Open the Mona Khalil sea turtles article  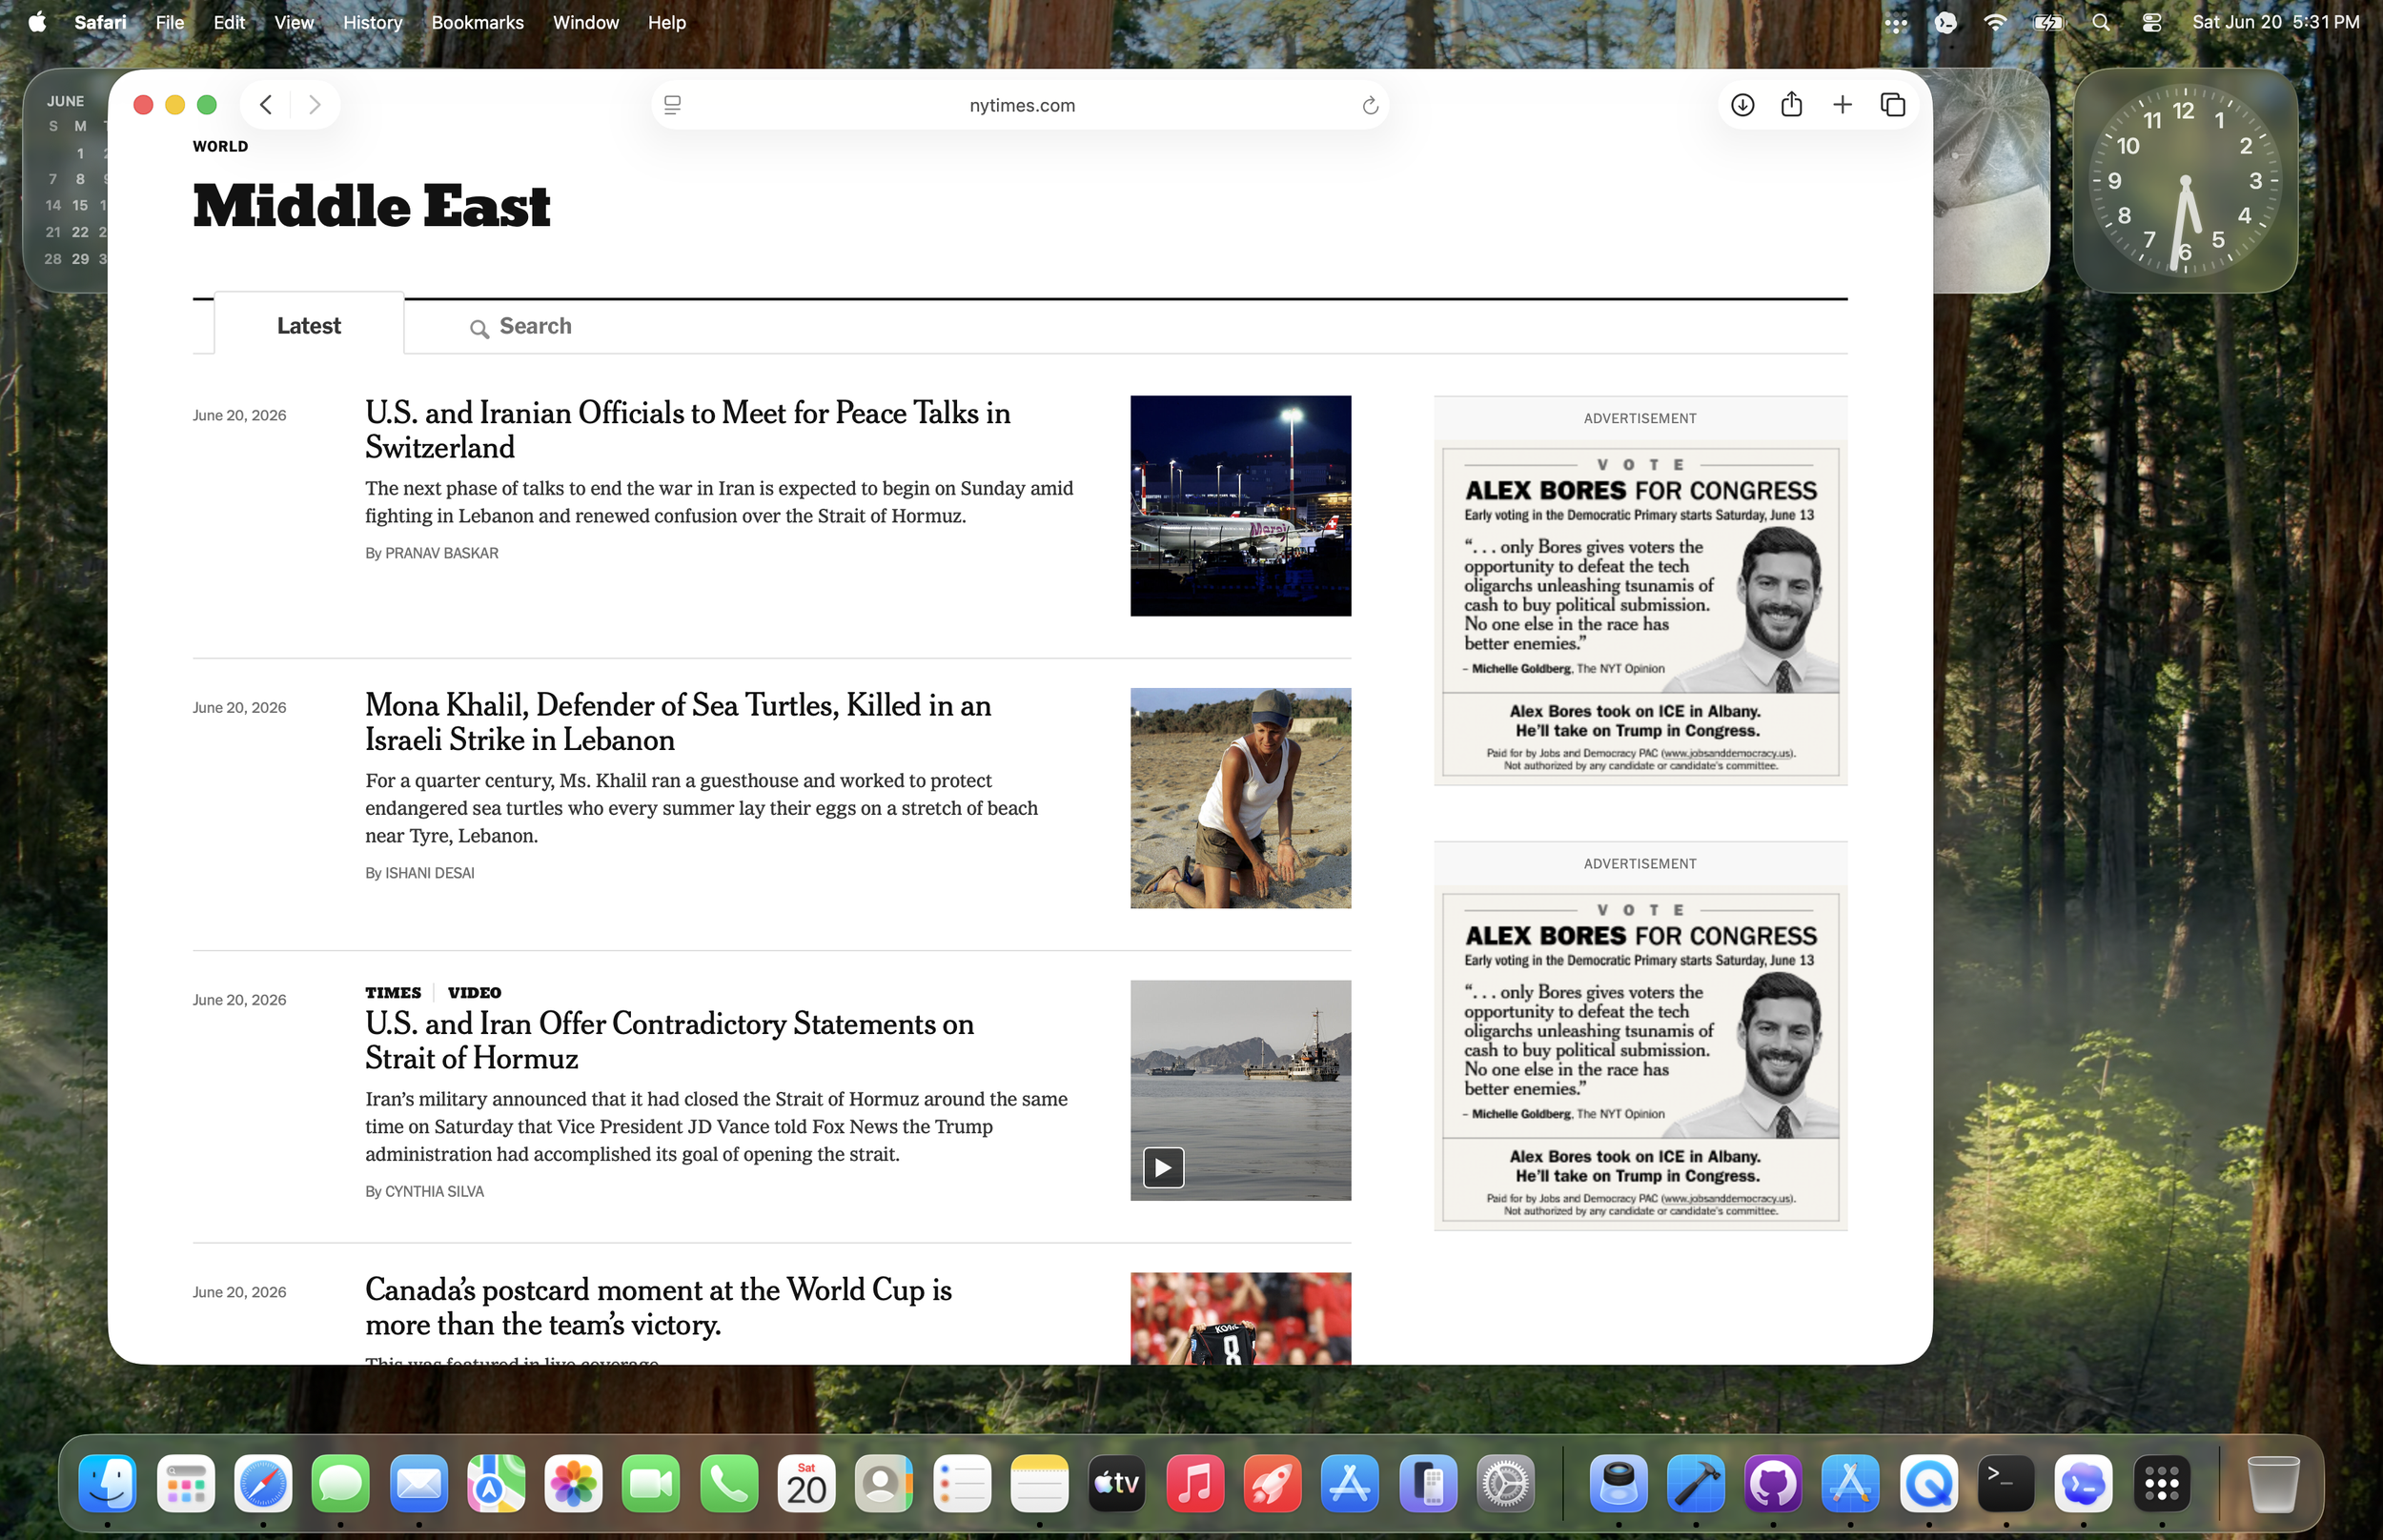coord(678,722)
